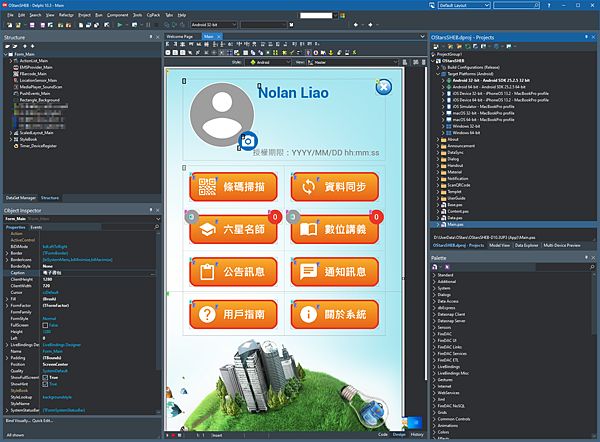The height and width of the screenshot is (442, 600).
Task: Click the Palette search icon
Action: tap(592, 267)
